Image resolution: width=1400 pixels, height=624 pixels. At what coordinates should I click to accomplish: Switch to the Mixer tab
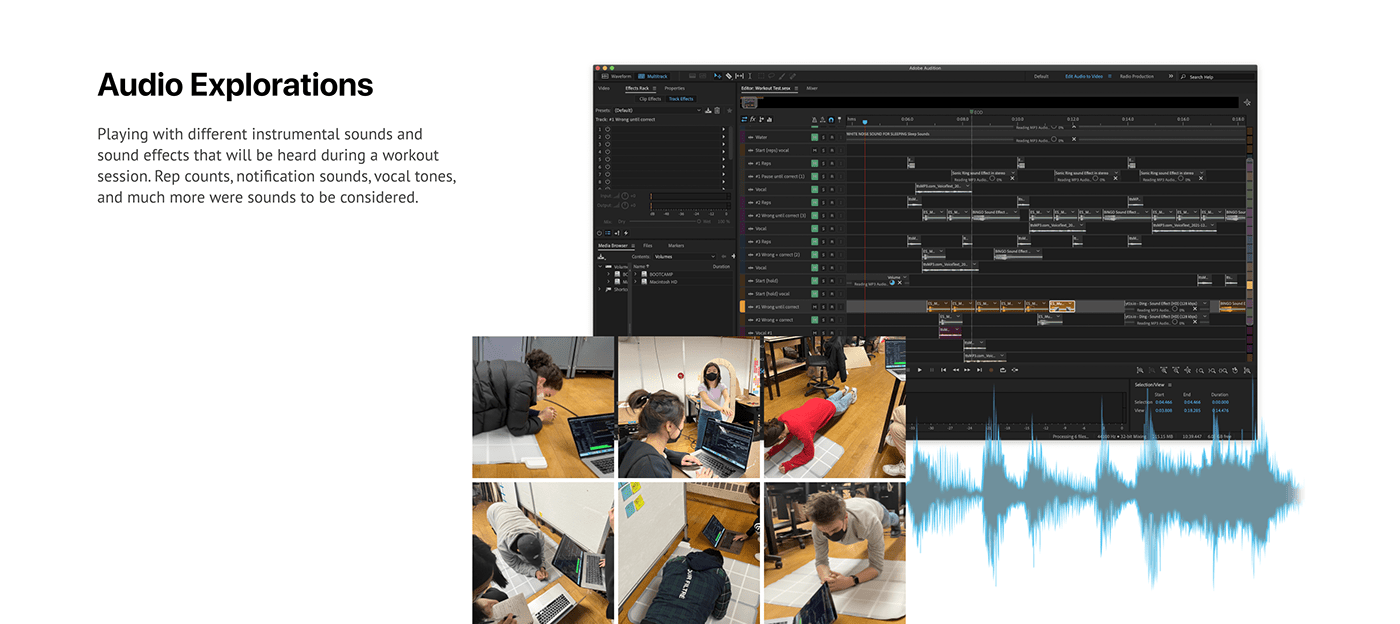pos(811,88)
